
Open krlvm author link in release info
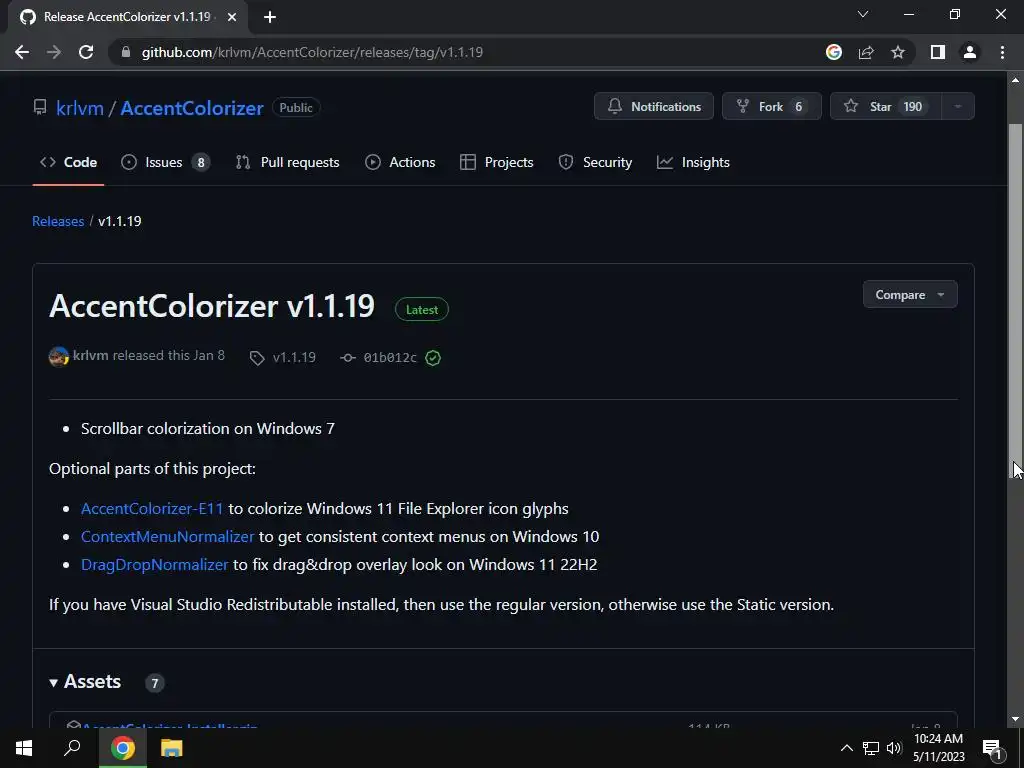pos(90,355)
